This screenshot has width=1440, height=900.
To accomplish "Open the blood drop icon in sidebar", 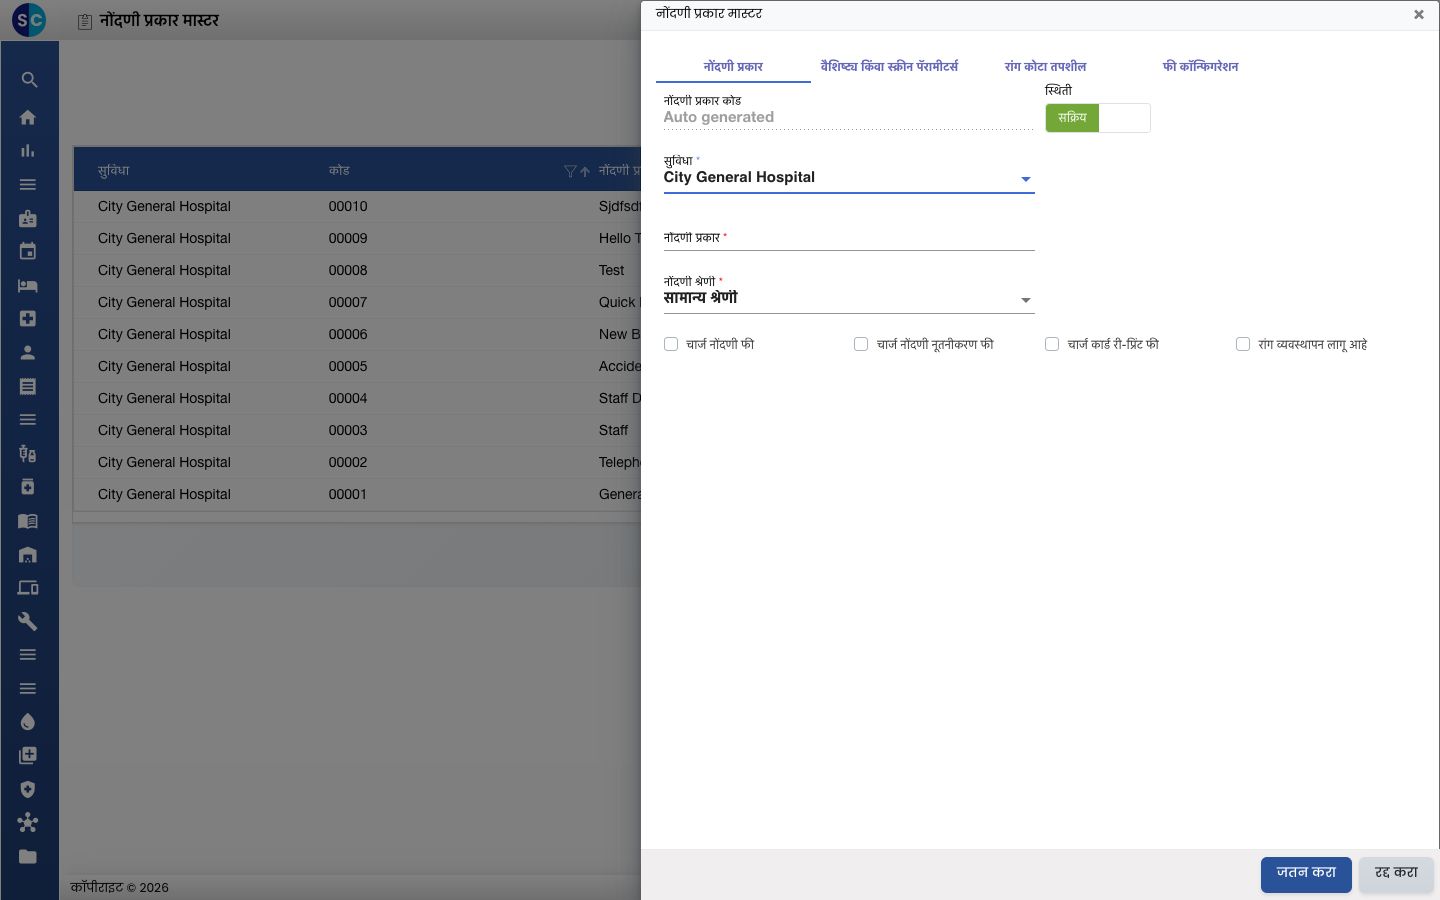I will tap(28, 722).
